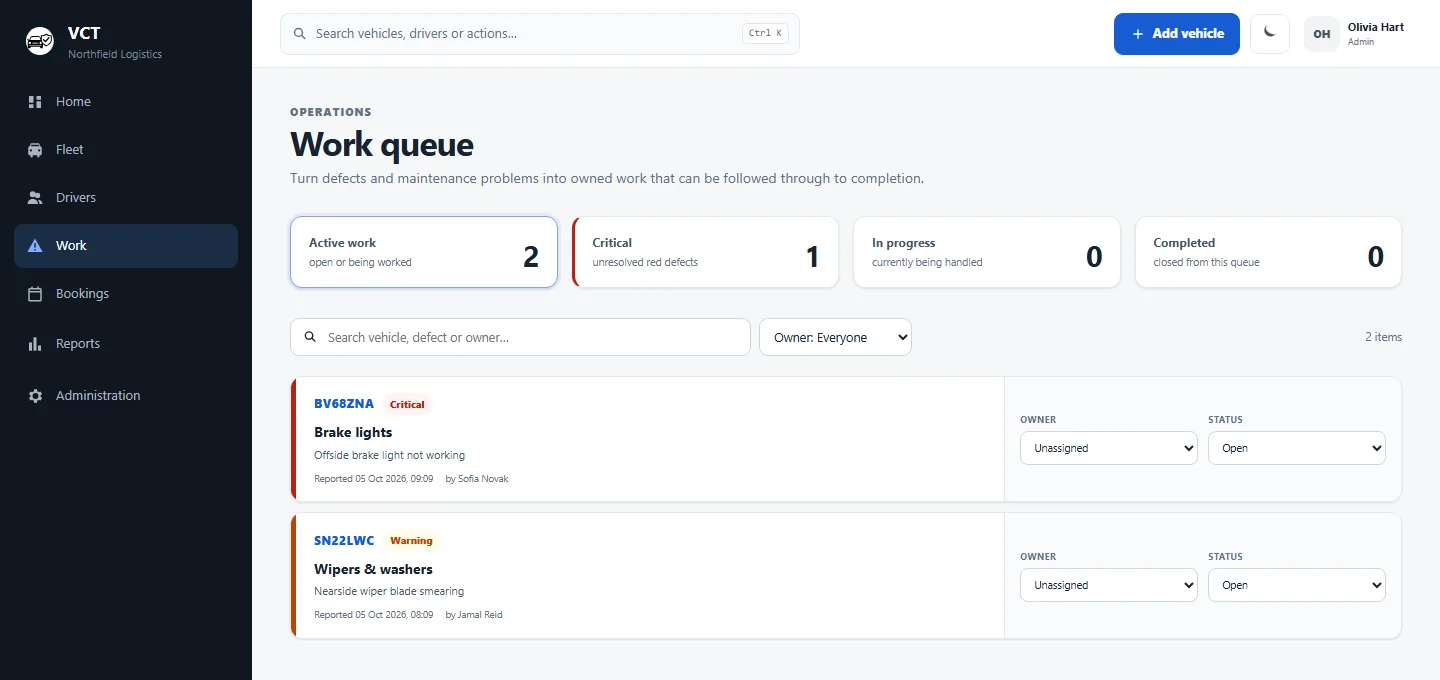Open Status dropdown for Brake lights defect
Viewport: 1440px width, 680px height.
pyautogui.click(x=1297, y=448)
